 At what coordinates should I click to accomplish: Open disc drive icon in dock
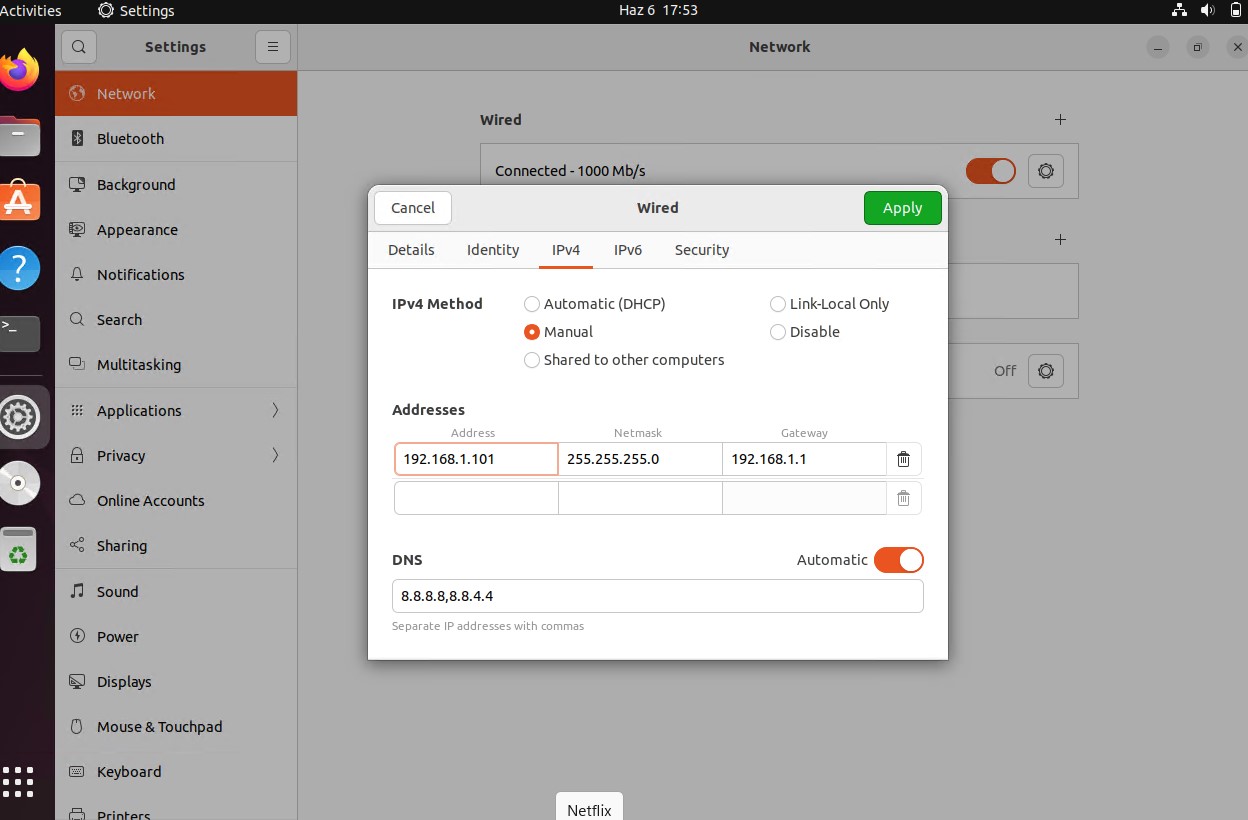19,483
